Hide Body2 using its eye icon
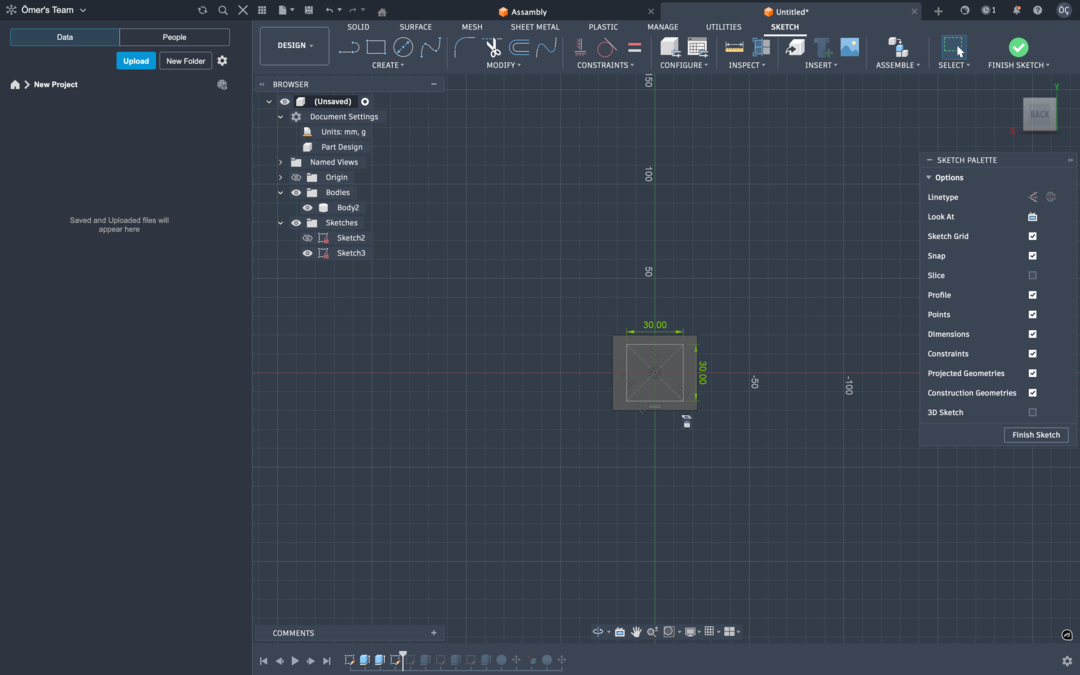 (x=307, y=208)
